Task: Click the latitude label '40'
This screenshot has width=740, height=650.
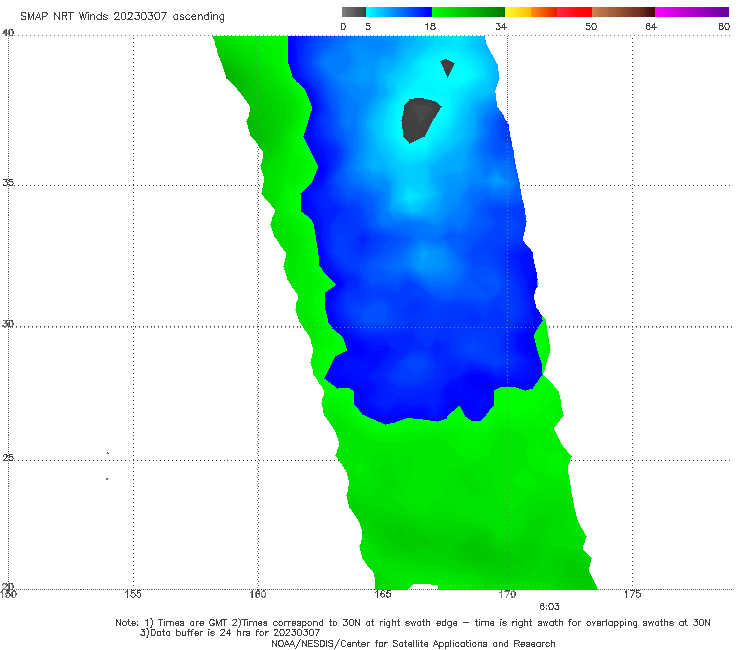Action: [8, 32]
